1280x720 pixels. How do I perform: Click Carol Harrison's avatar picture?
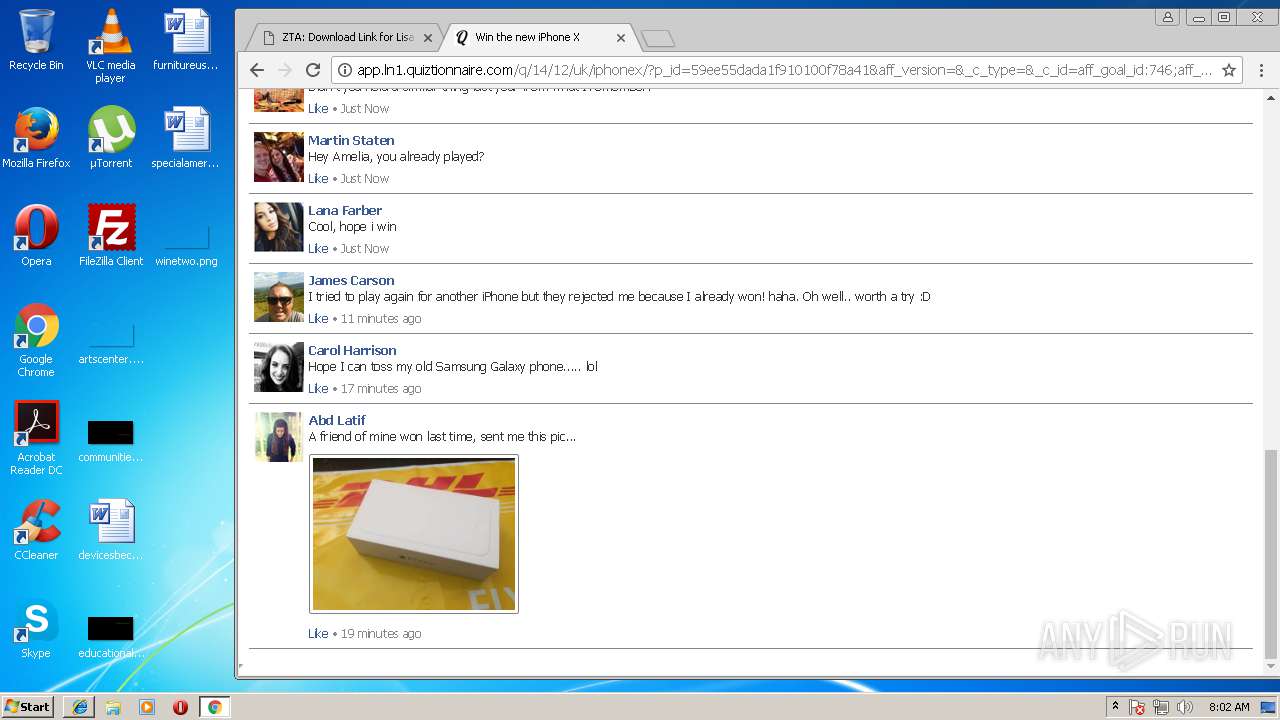pos(278,367)
